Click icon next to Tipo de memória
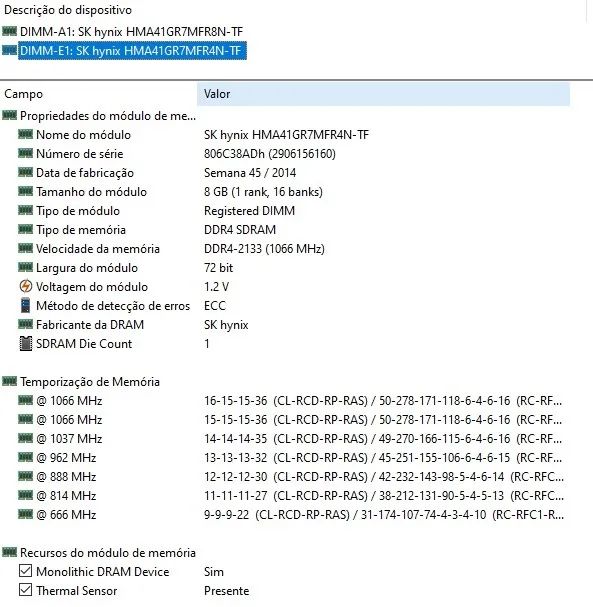The image size is (593, 607). (26, 229)
